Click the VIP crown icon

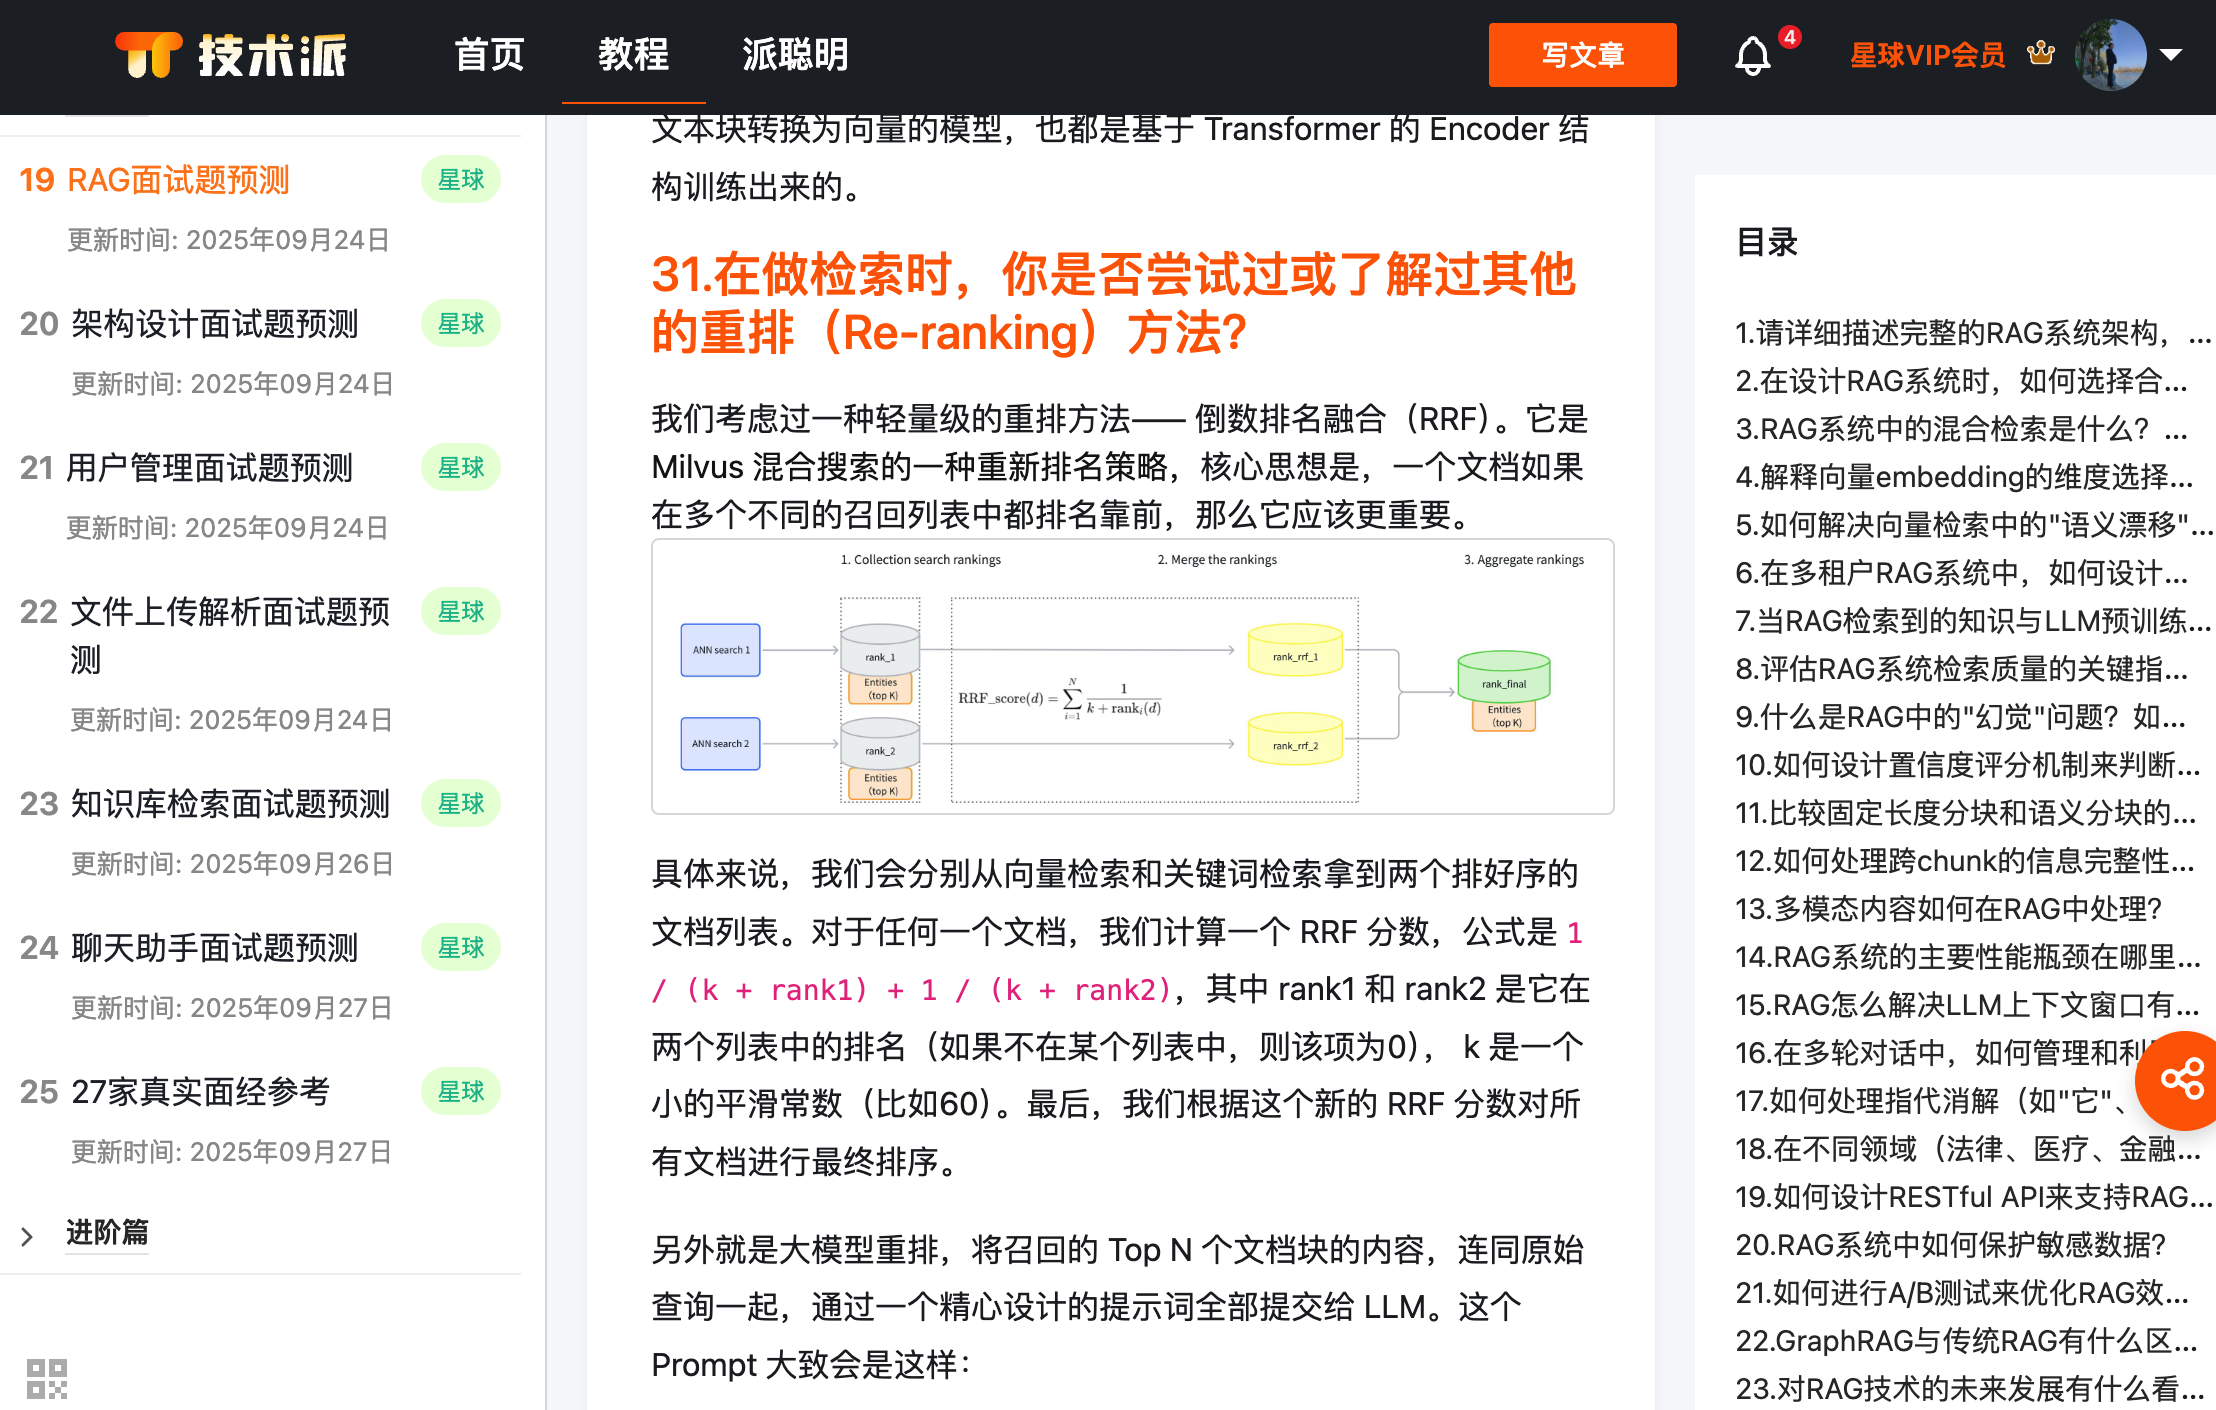tap(2041, 53)
